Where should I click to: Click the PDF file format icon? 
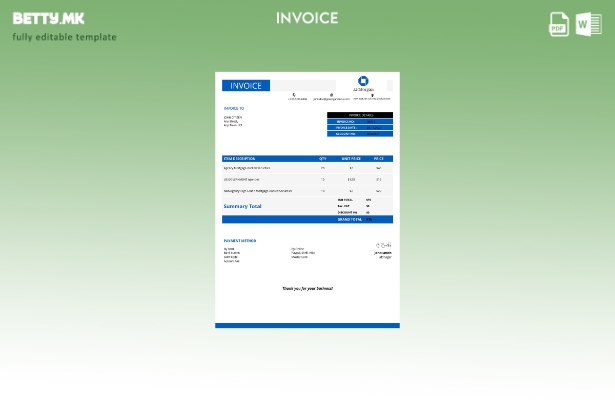click(x=559, y=24)
